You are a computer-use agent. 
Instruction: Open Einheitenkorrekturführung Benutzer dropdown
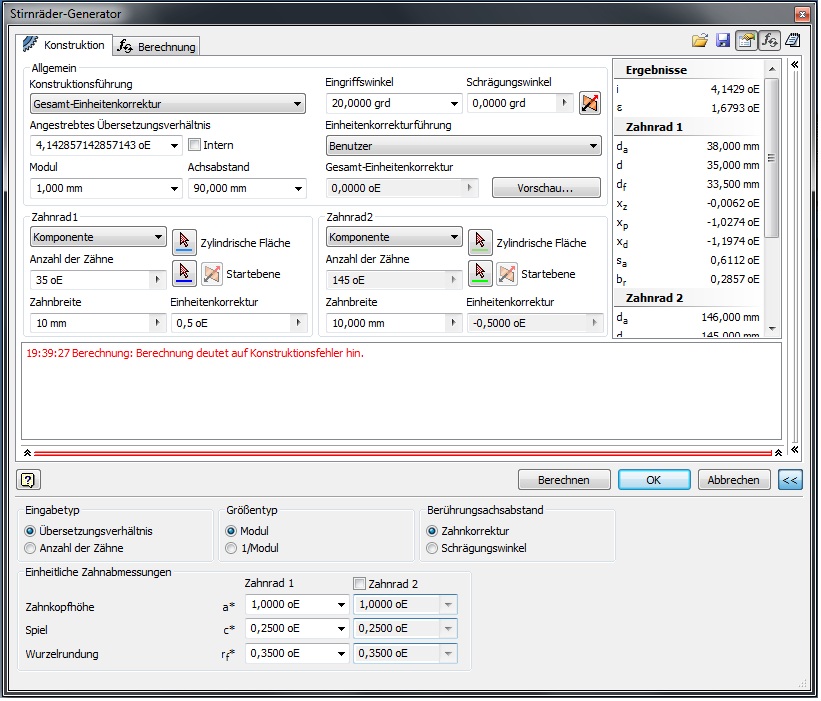(465, 146)
